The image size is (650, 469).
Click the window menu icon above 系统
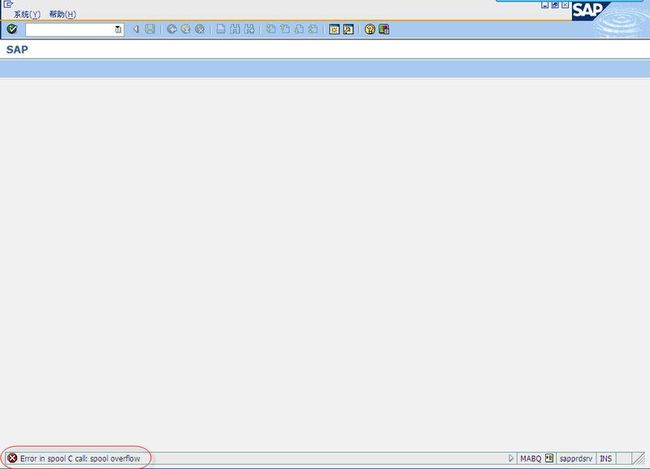pos(8,4)
